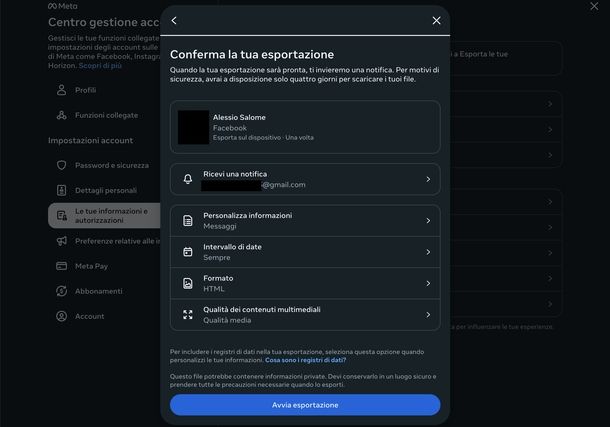Click the bell icon next to Ricevi una notifica

(188, 179)
